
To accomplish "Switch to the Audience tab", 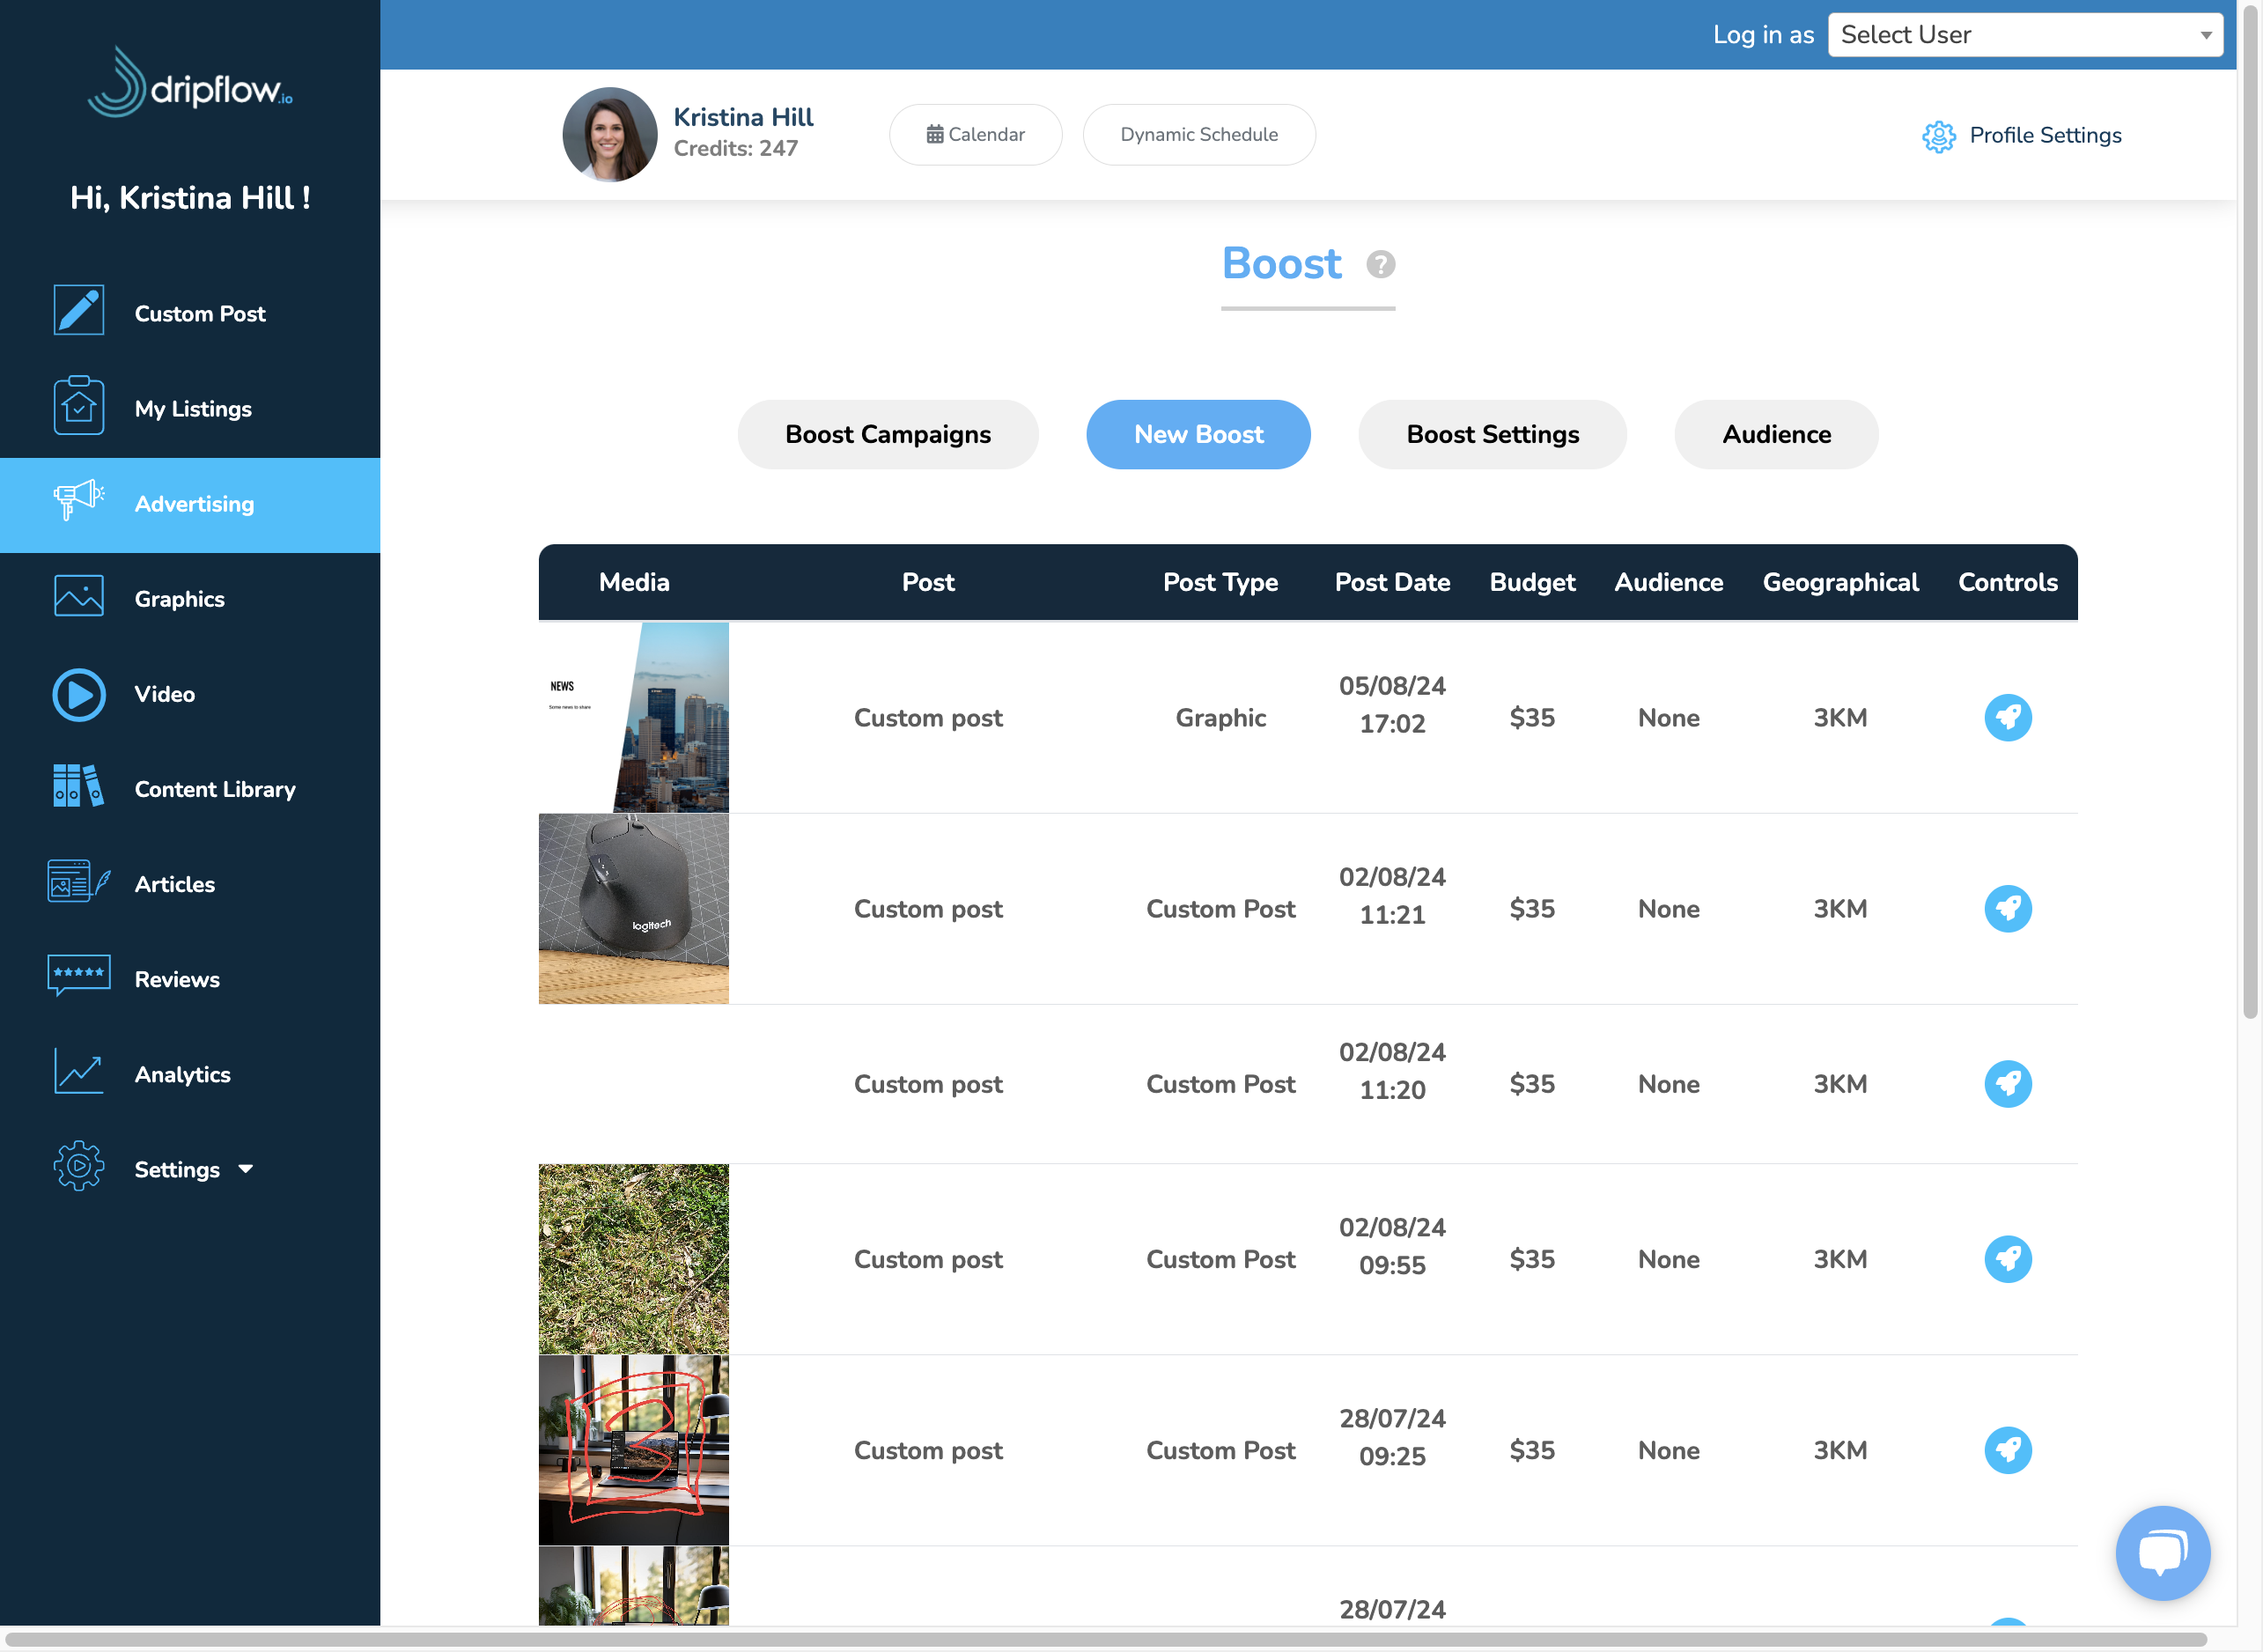I will click(x=1776, y=435).
